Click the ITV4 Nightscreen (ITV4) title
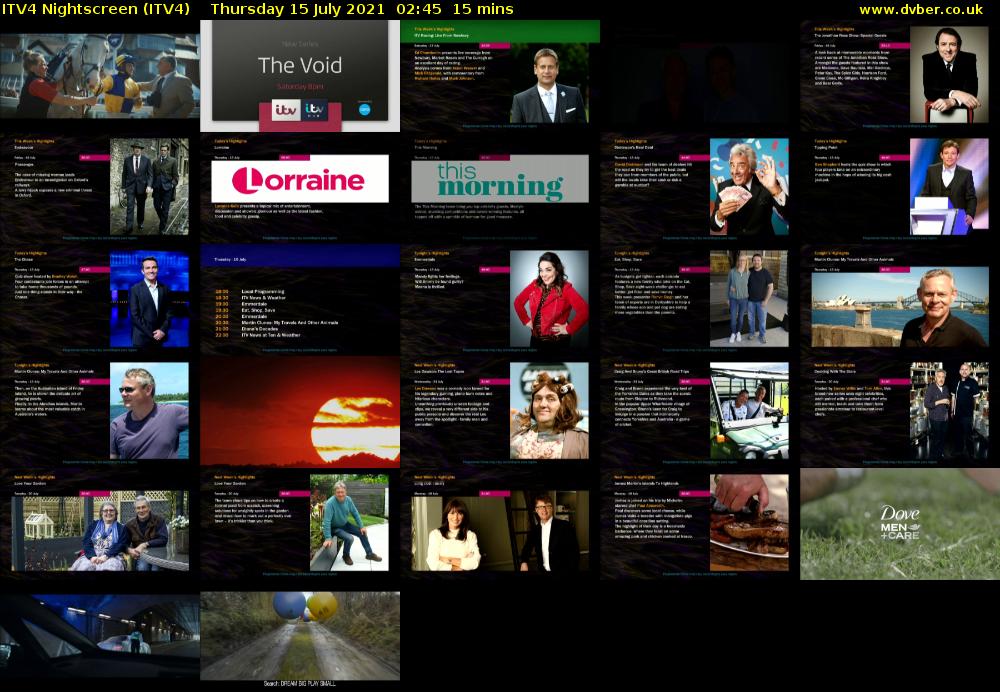Screen dimensions: 1000x692 pos(96,9)
